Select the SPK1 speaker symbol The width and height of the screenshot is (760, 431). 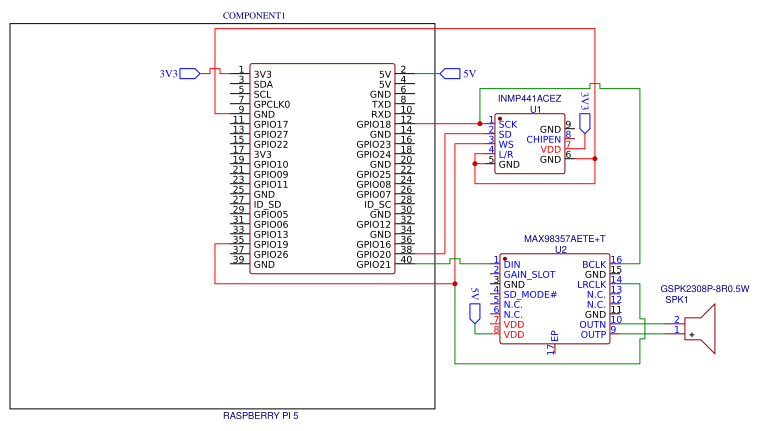700,329
